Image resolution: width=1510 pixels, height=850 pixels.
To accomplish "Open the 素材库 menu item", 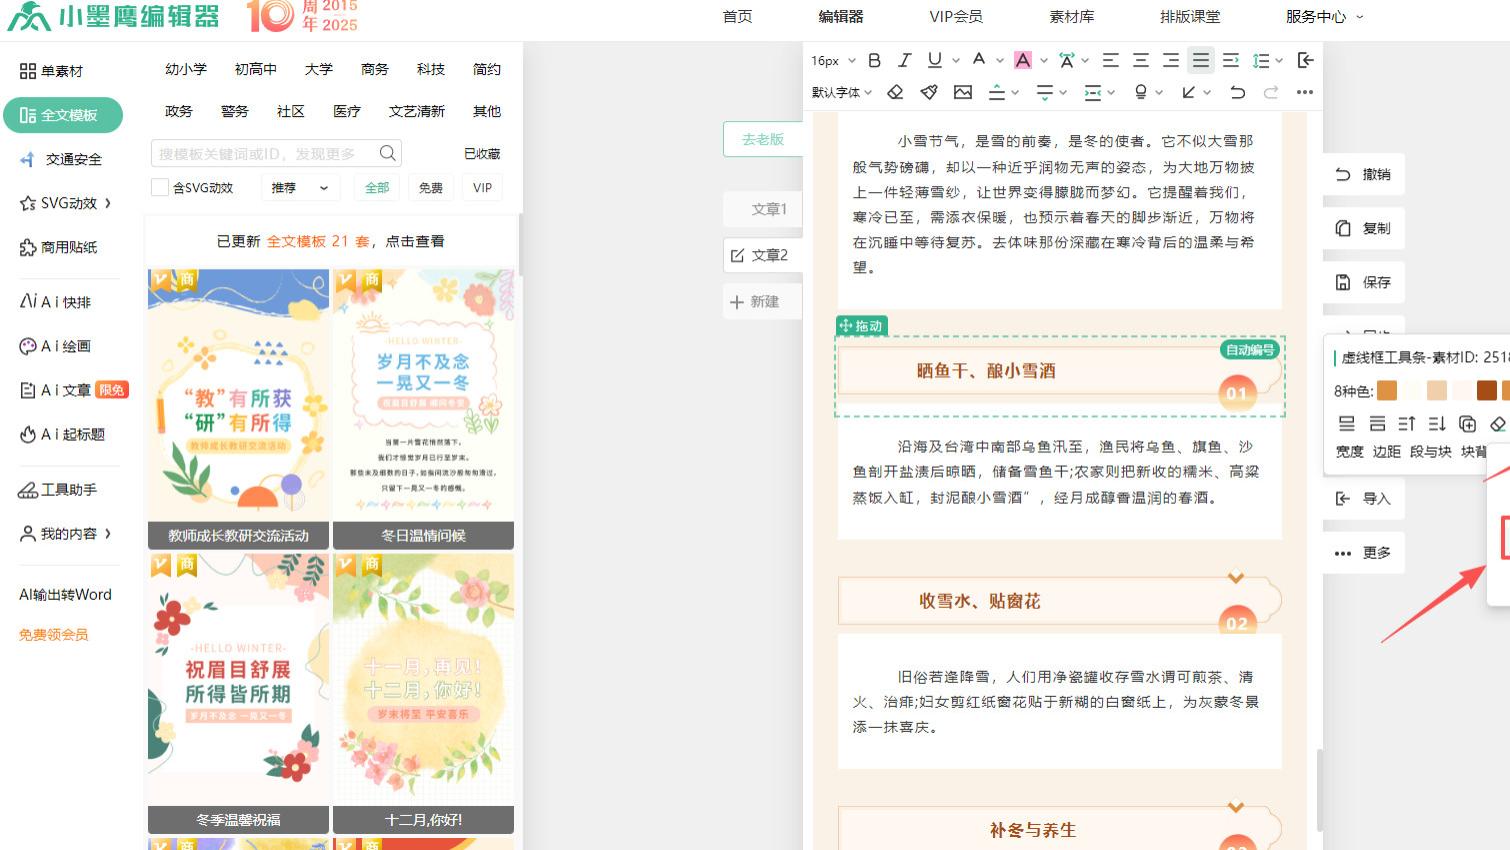I will 1071,16.
